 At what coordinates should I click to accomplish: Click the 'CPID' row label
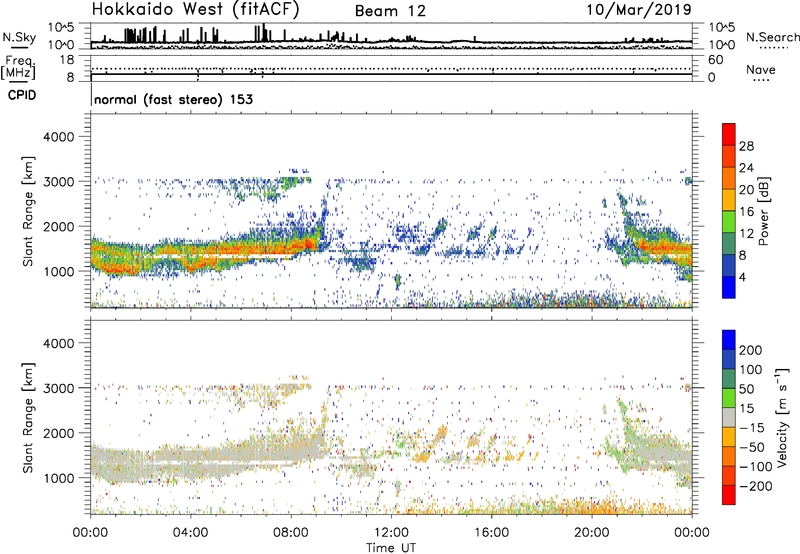coord(22,95)
